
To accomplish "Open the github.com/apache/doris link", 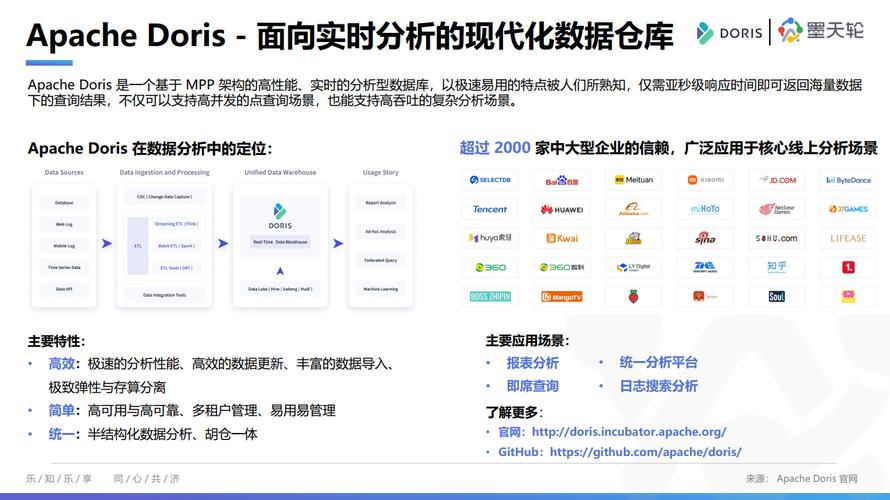I will click(645, 452).
